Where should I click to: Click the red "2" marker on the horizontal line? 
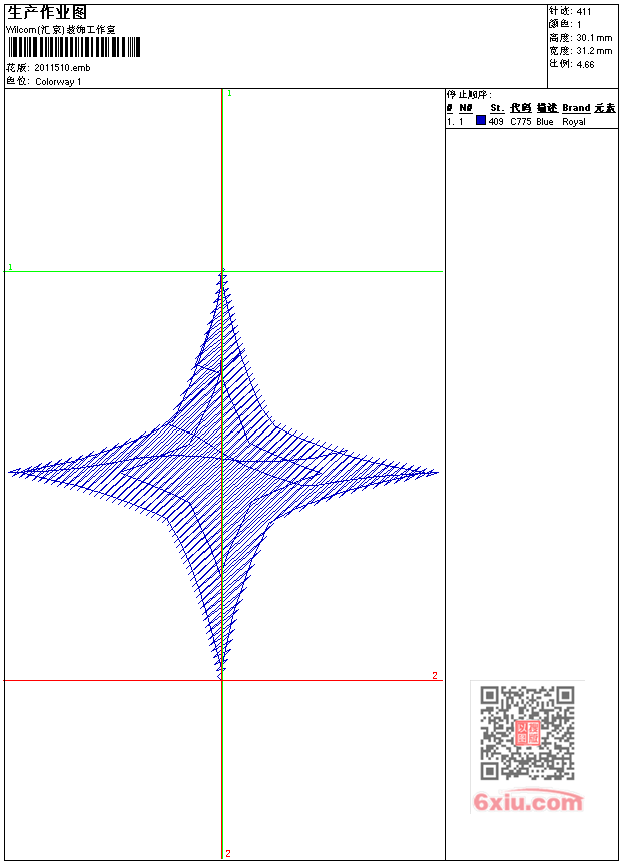(435, 675)
